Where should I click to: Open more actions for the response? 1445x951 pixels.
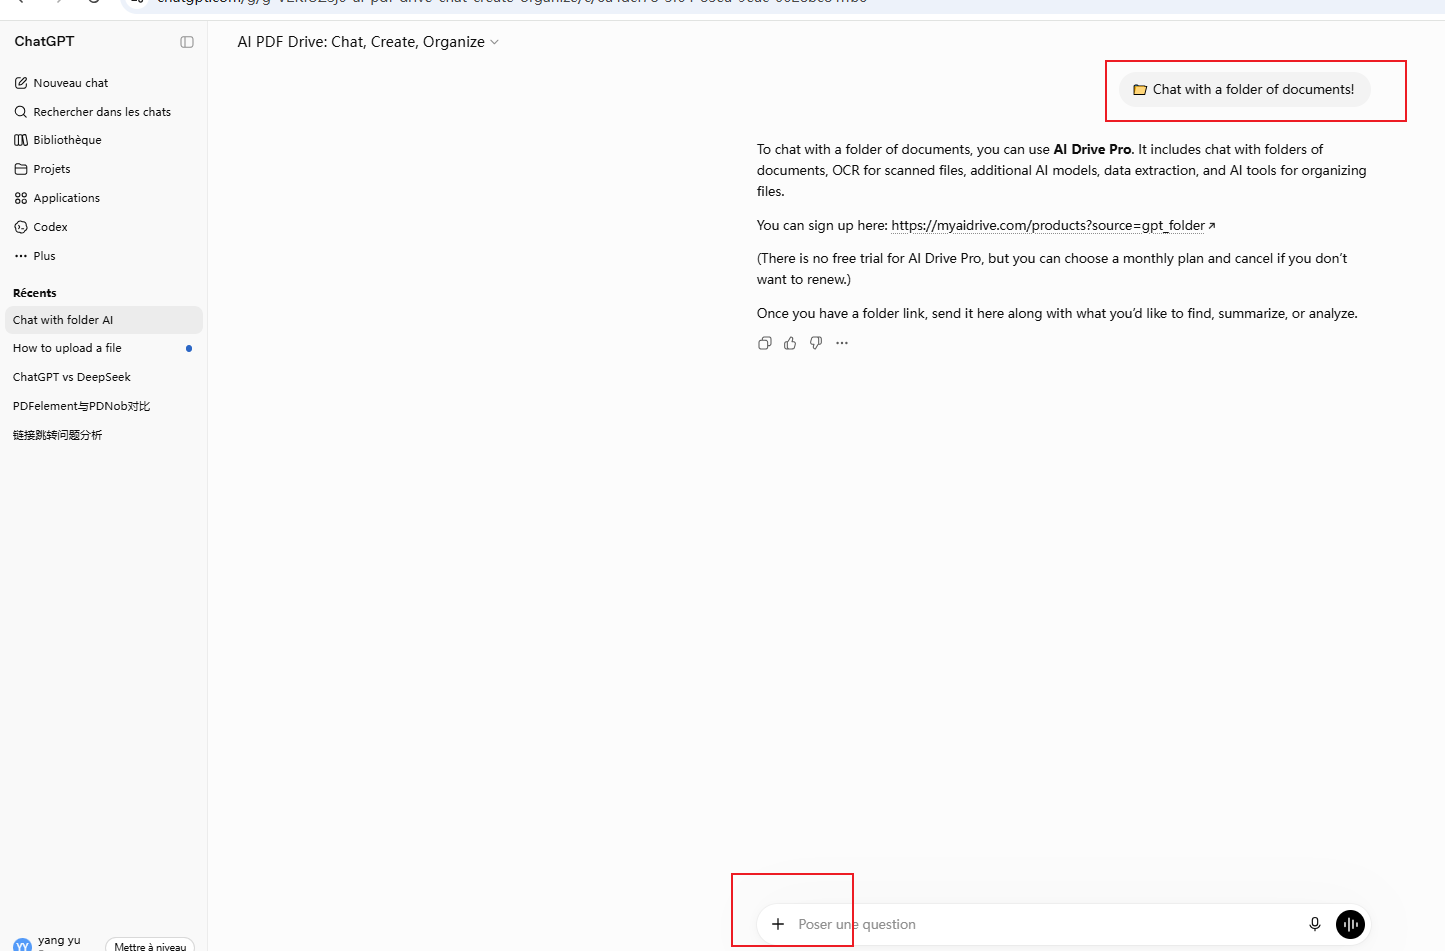pos(842,343)
